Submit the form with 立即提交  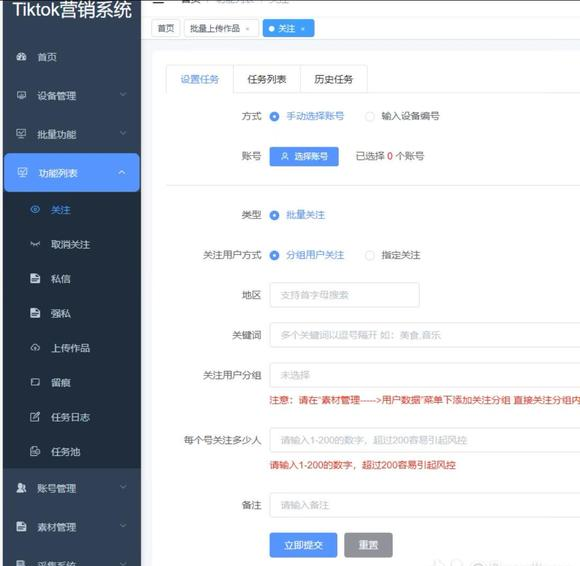[303, 545]
